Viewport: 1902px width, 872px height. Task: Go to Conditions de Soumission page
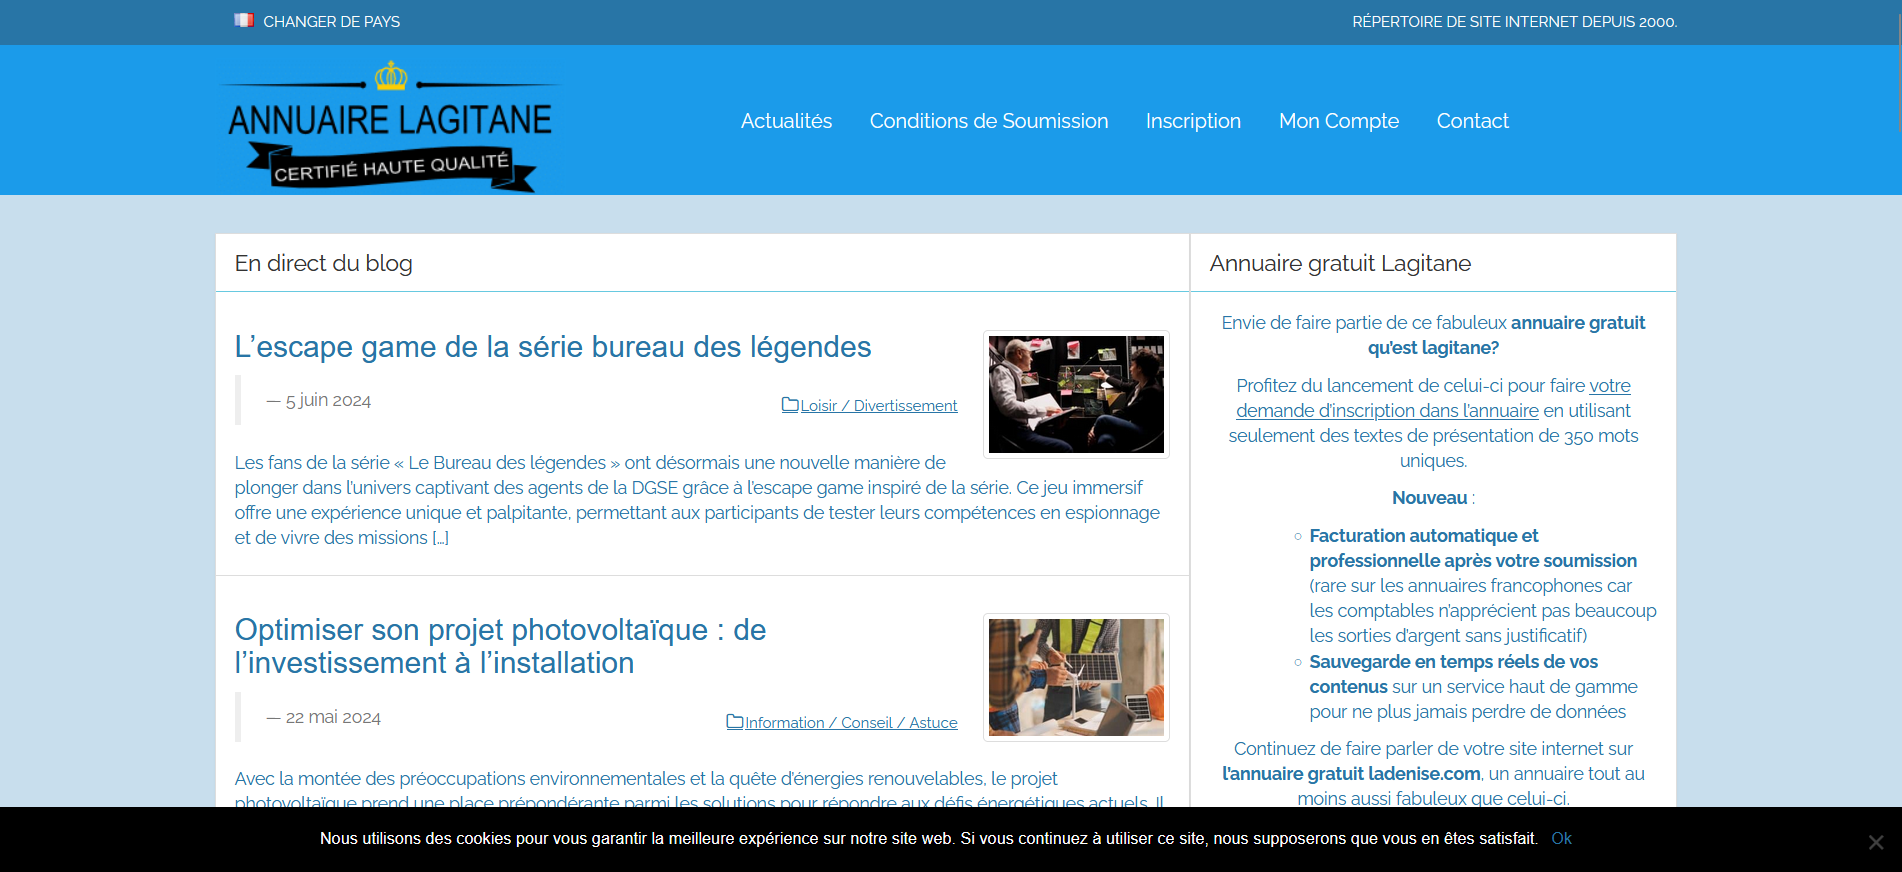click(988, 121)
